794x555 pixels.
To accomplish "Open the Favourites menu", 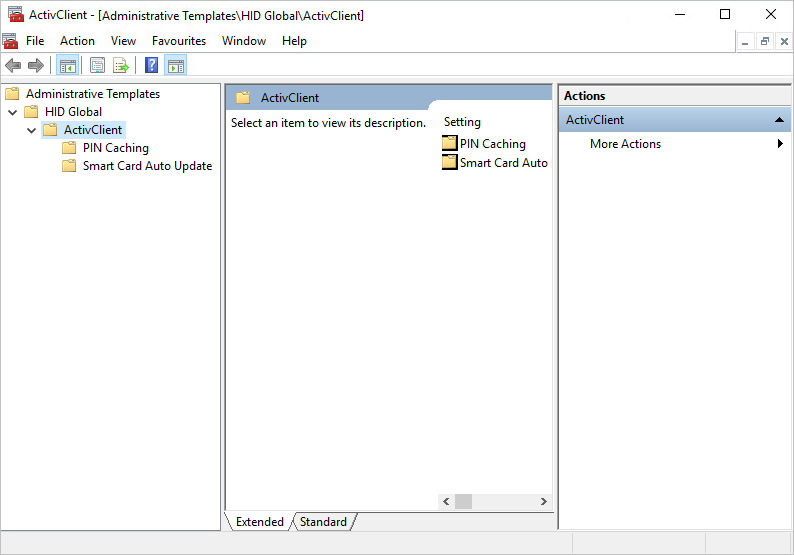I will (179, 41).
